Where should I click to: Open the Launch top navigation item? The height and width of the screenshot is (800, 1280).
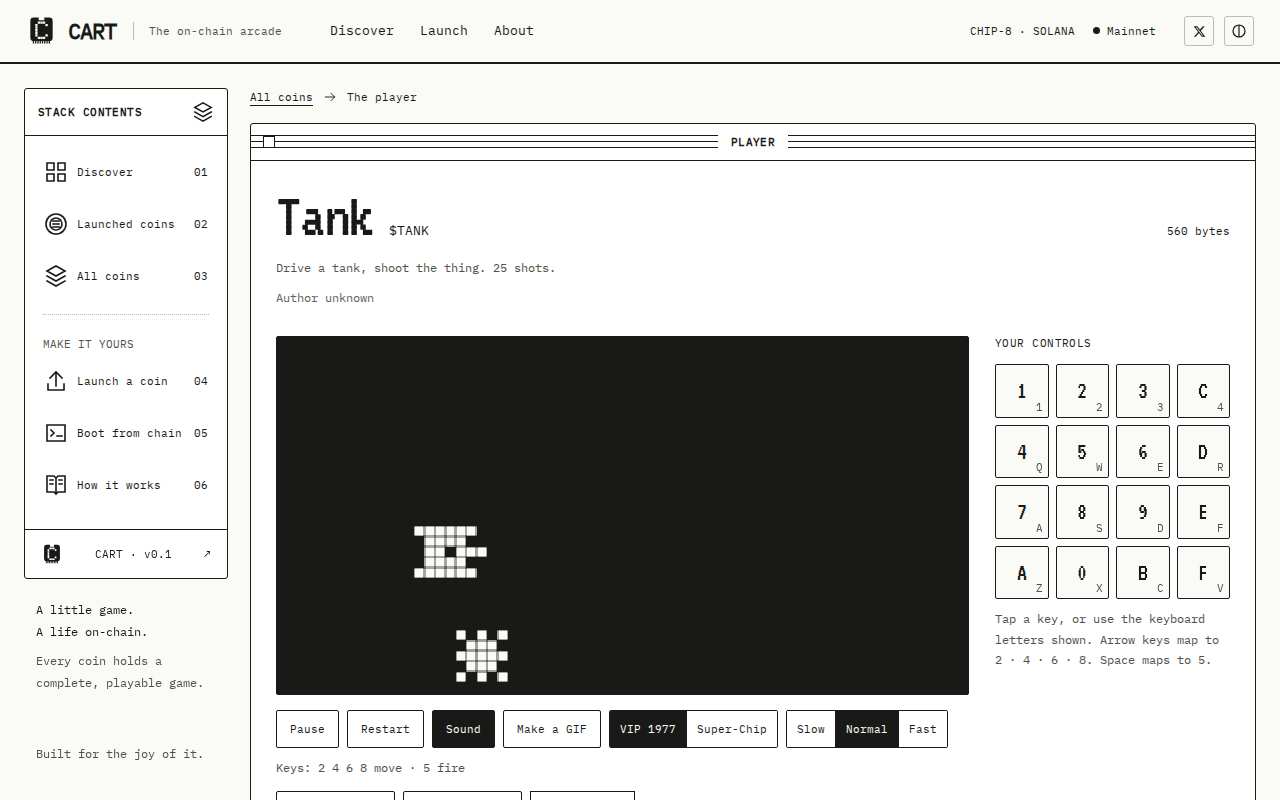(x=444, y=31)
